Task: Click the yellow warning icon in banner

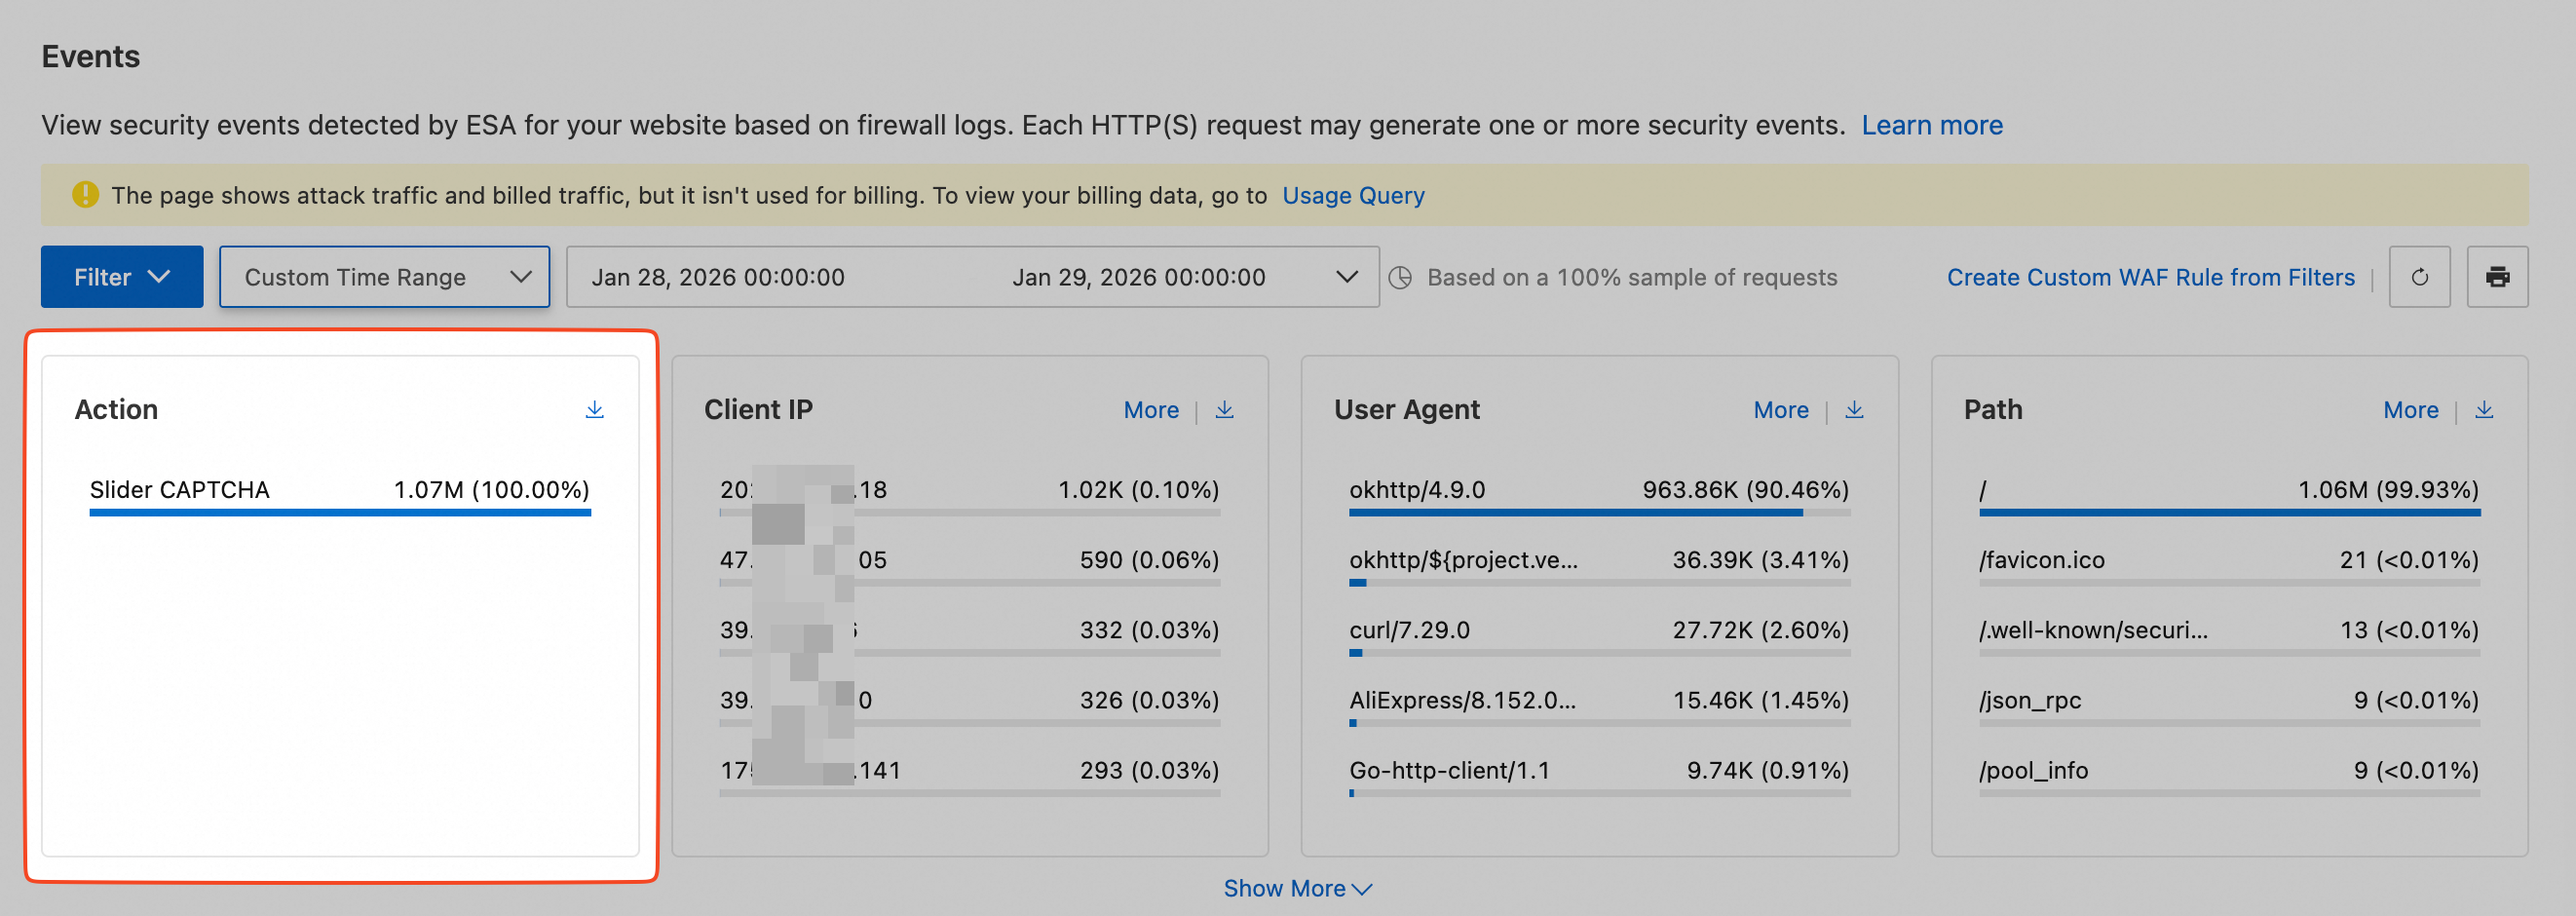Action: point(86,195)
